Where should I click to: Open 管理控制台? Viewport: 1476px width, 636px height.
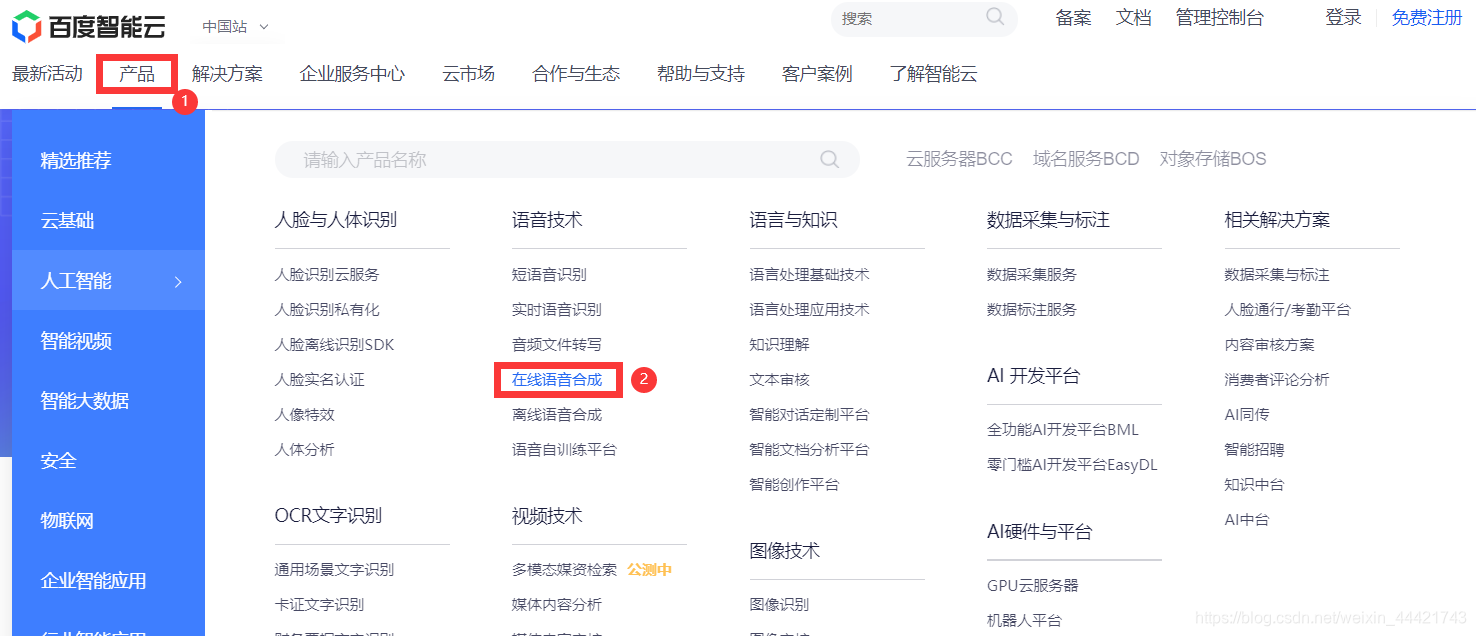coord(1219,17)
